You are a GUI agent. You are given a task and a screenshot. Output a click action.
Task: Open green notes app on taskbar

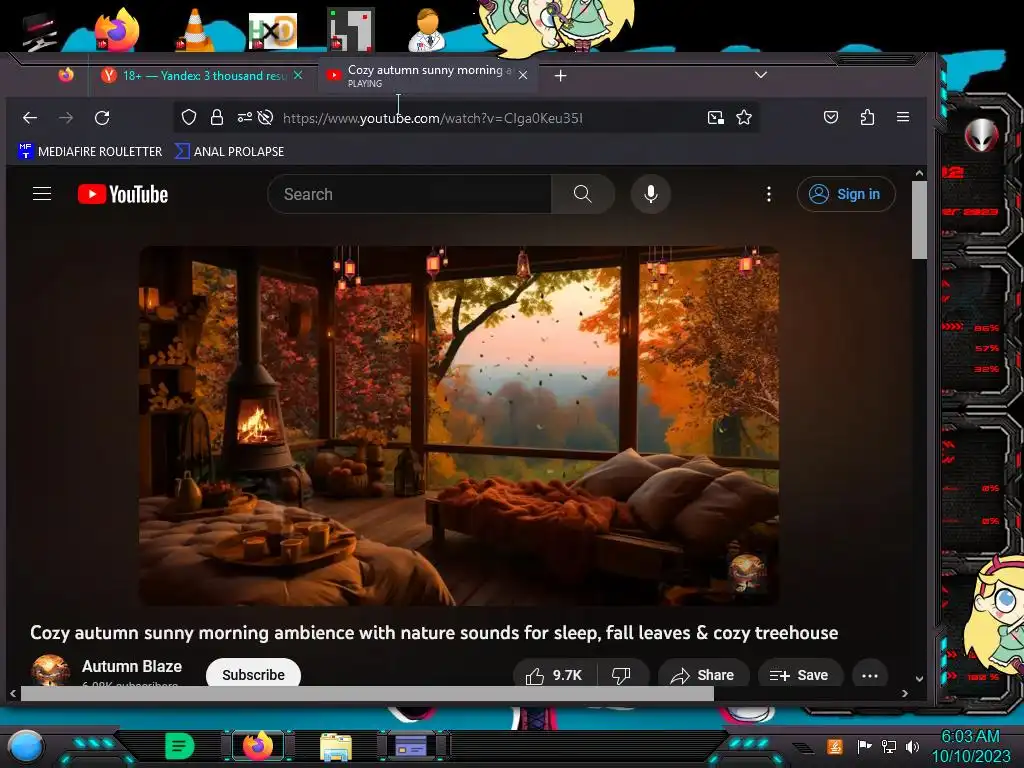(x=180, y=746)
